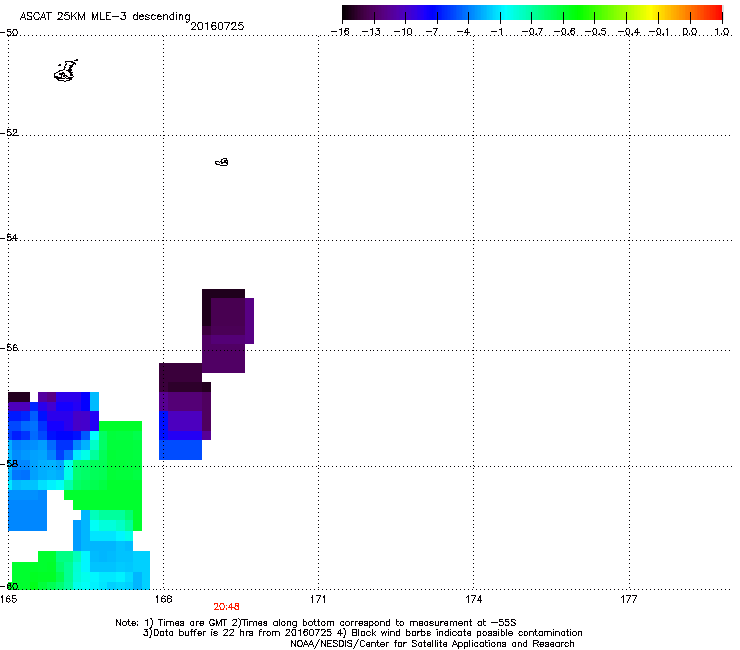Click latitude label -56
740x650 pixels.
tap(9, 347)
